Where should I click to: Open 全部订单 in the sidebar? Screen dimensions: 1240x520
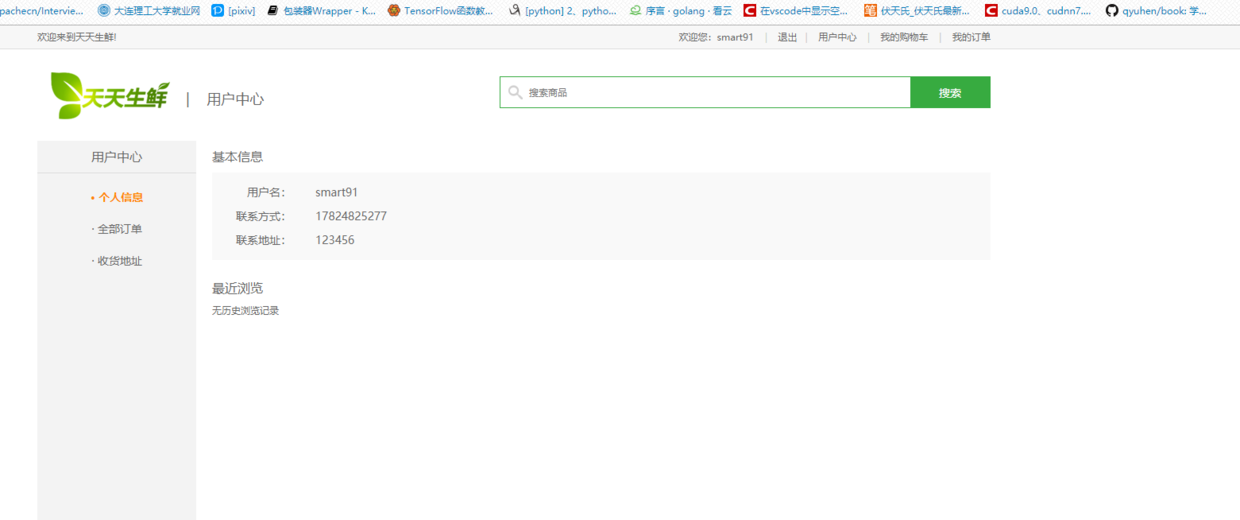pyautogui.click(x=120, y=229)
